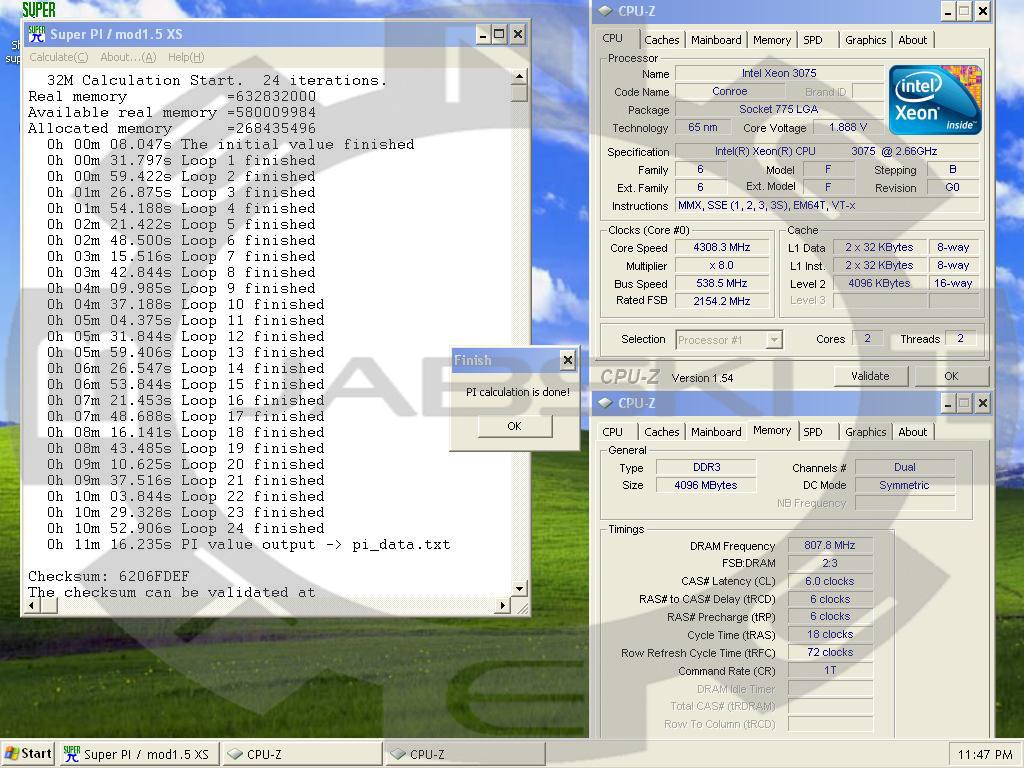
Task: Click the Rated FSB value 2154.2 MHz
Action: click(x=722, y=301)
